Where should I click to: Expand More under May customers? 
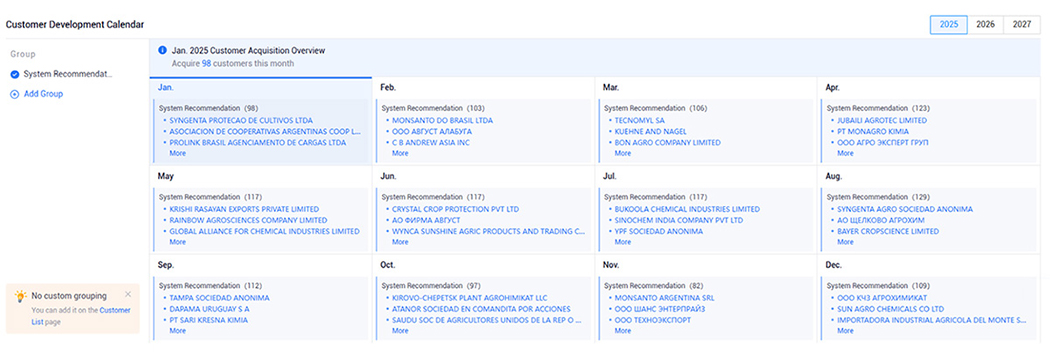tap(177, 242)
